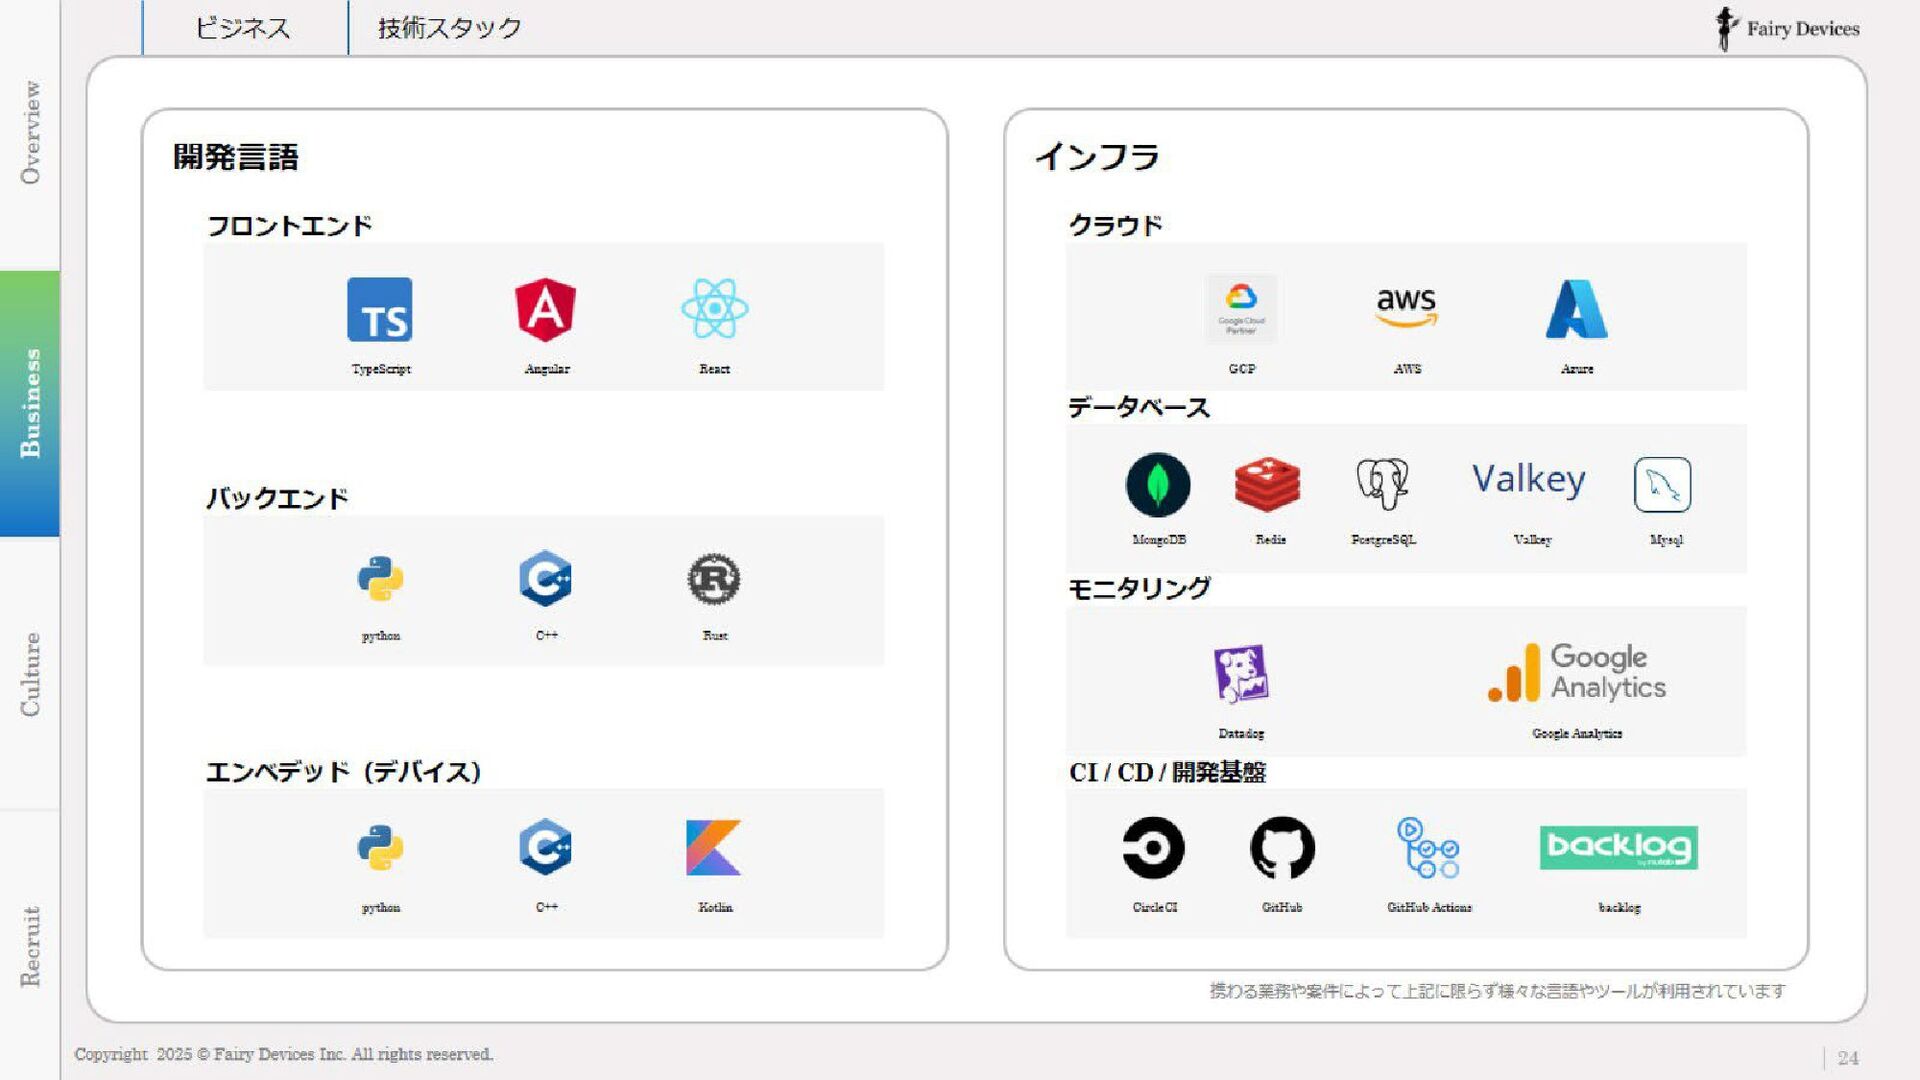Go to the Recruit sidebar section
This screenshot has height=1080, width=1920.
click(x=30, y=946)
